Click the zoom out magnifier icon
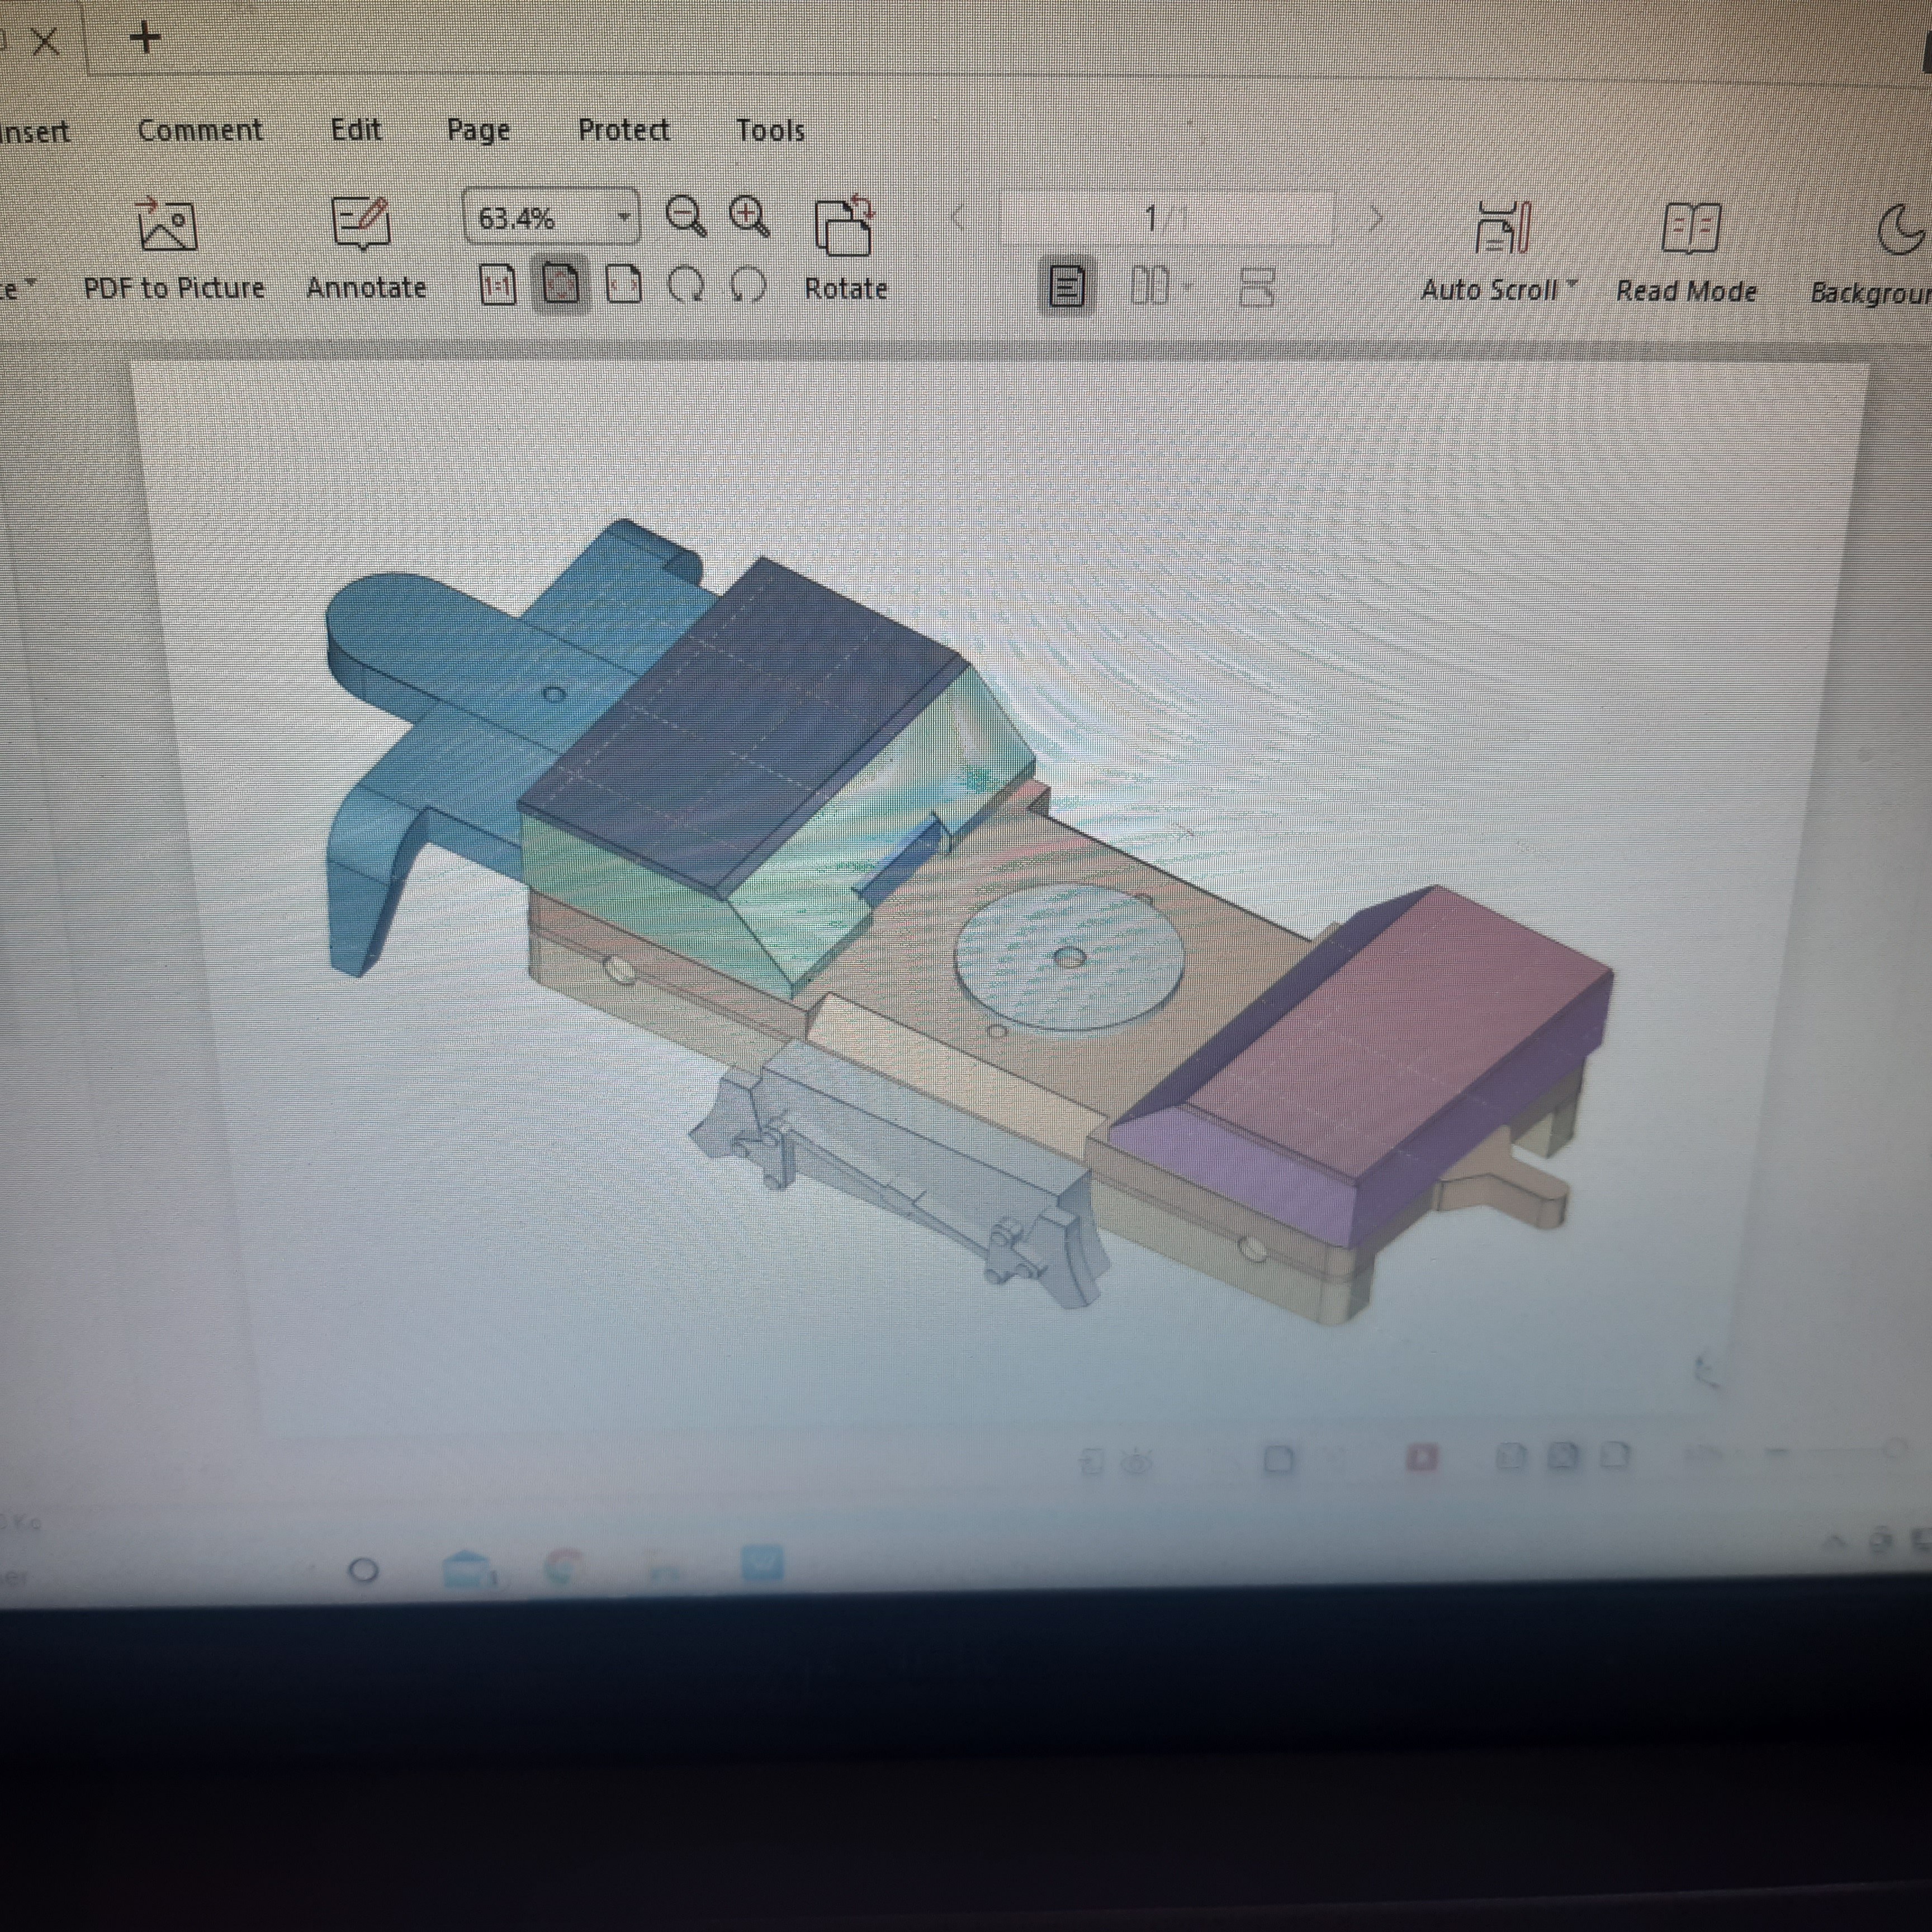Image resolution: width=1932 pixels, height=1932 pixels. [686, 216]
